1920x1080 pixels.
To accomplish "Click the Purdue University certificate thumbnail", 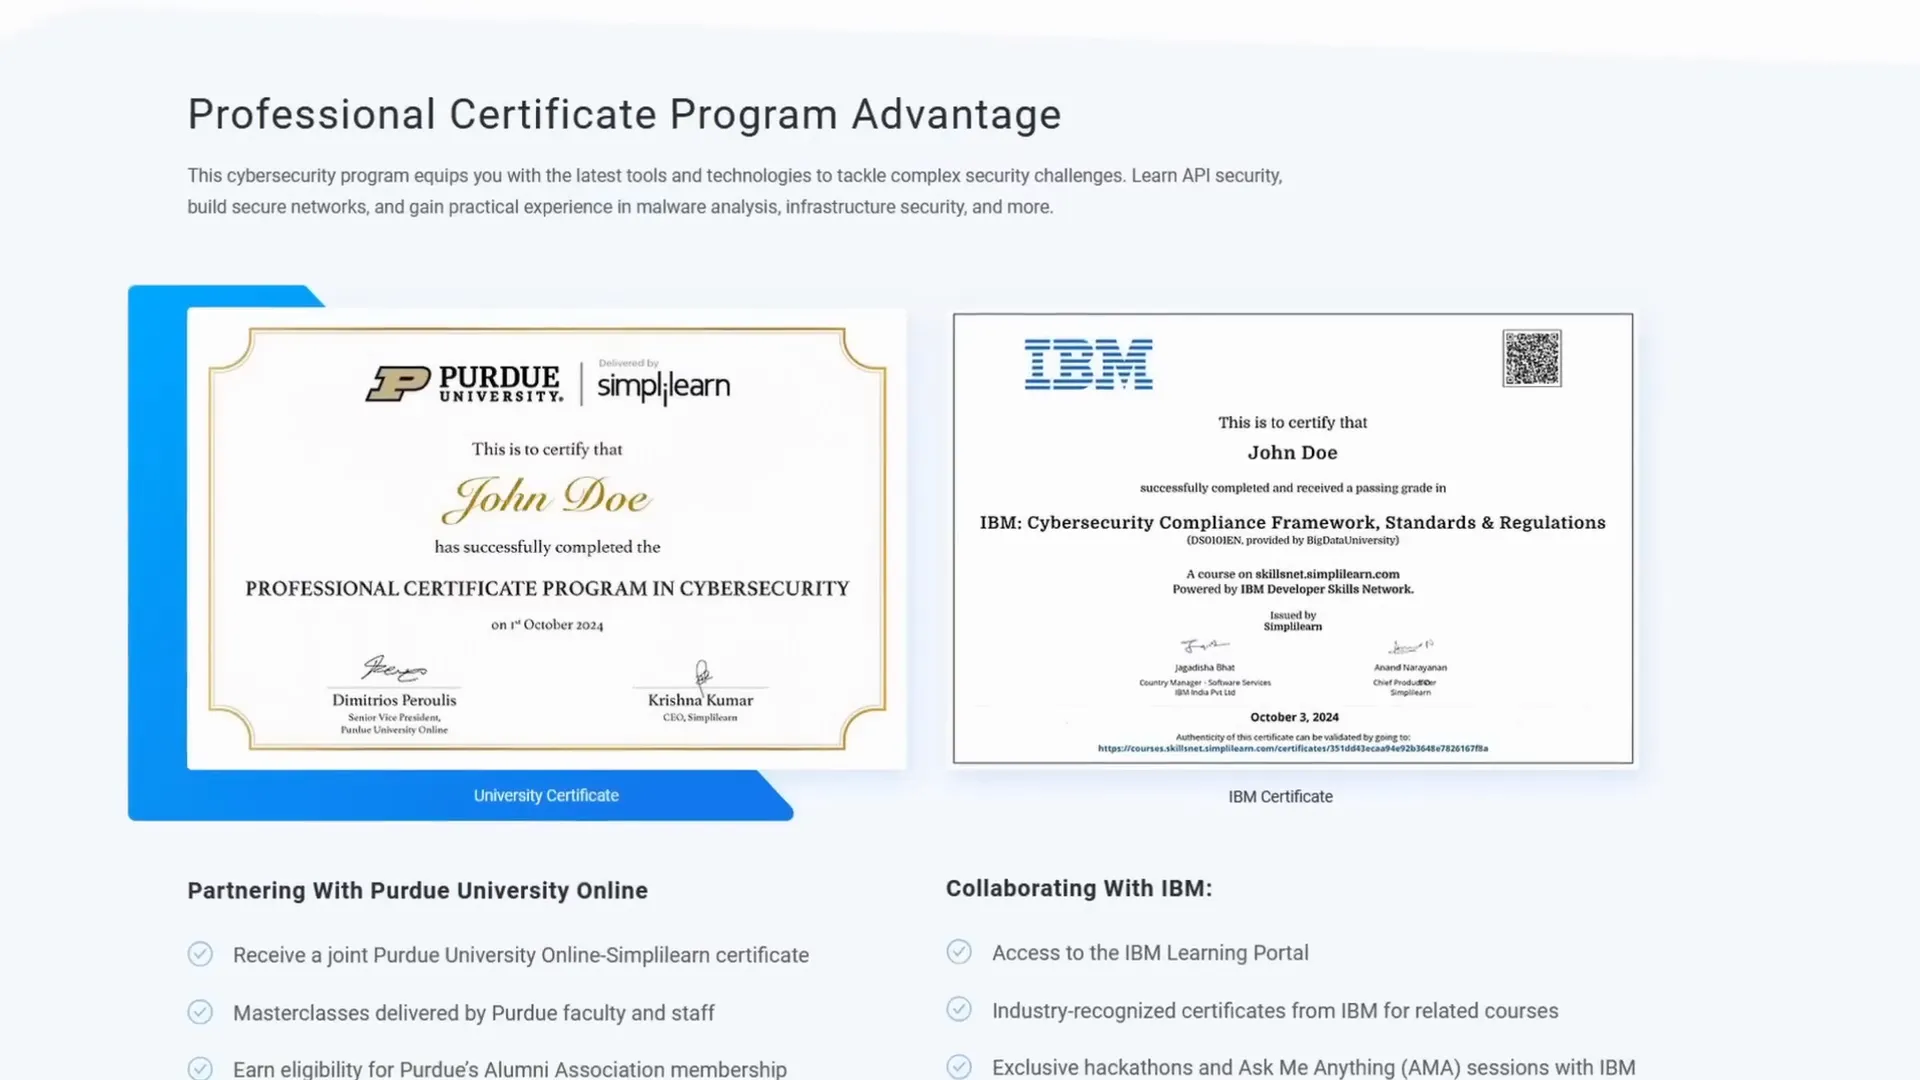I will point(546,538).
